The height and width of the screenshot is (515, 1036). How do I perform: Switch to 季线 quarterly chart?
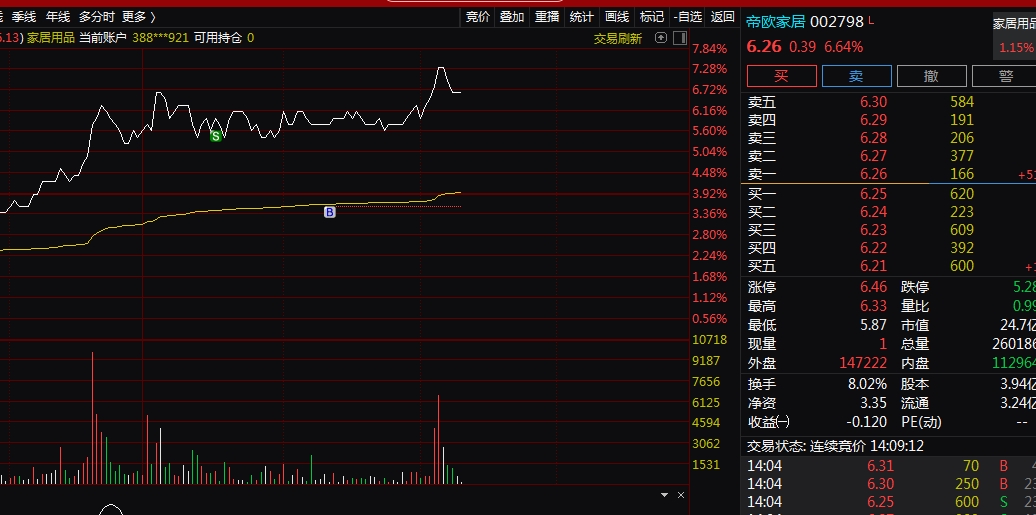[23, 17]
